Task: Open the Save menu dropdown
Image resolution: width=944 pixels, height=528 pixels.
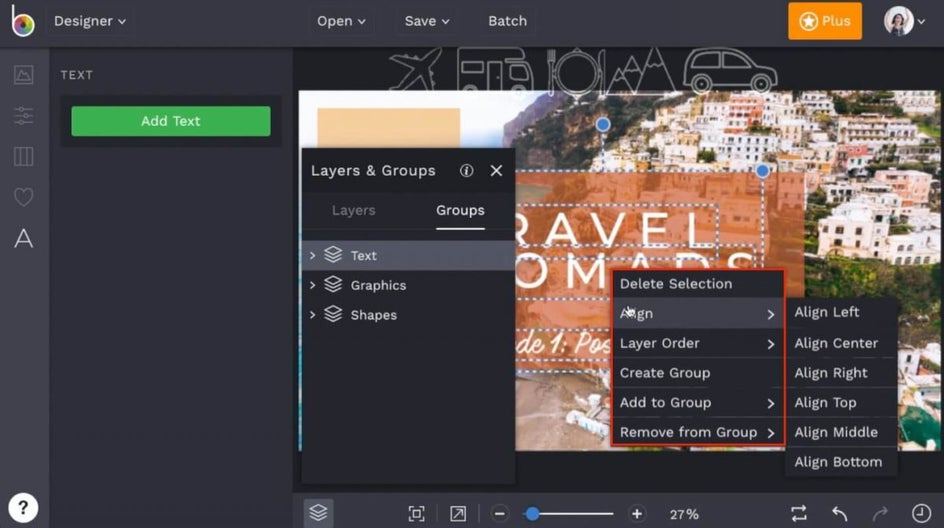Action: pos(427,21)
